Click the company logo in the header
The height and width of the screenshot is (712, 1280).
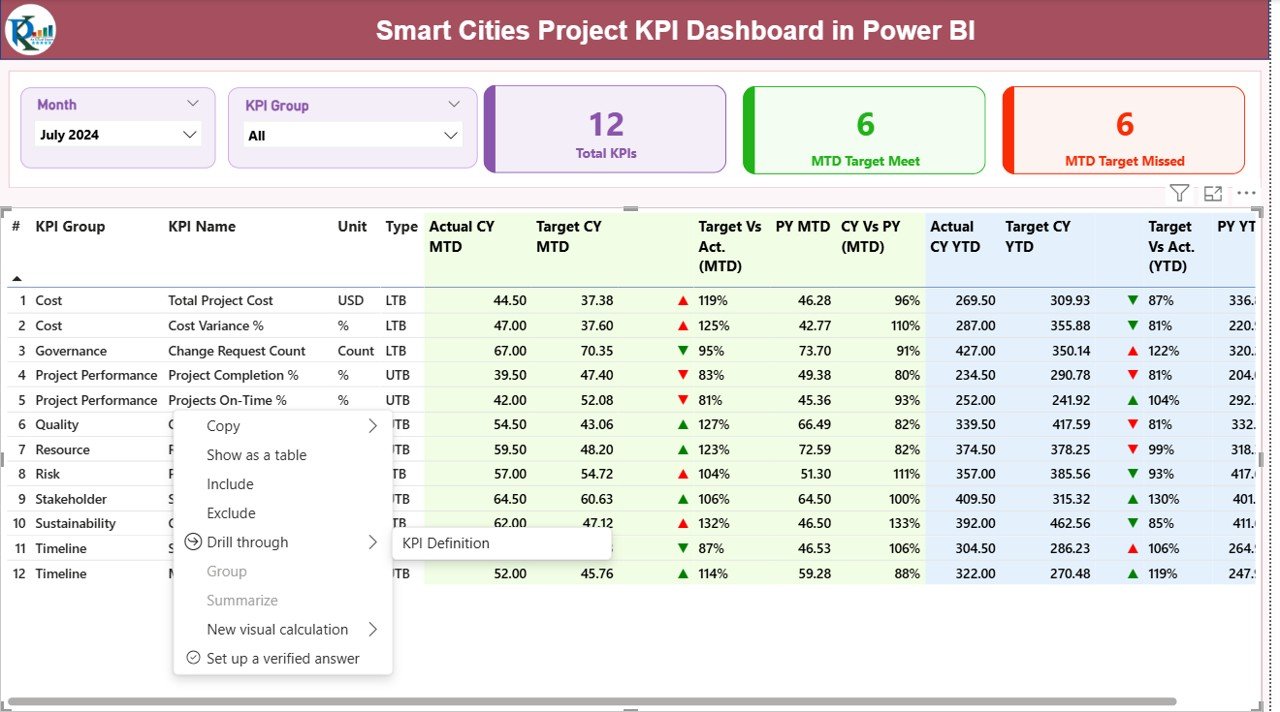pos(29,30)
